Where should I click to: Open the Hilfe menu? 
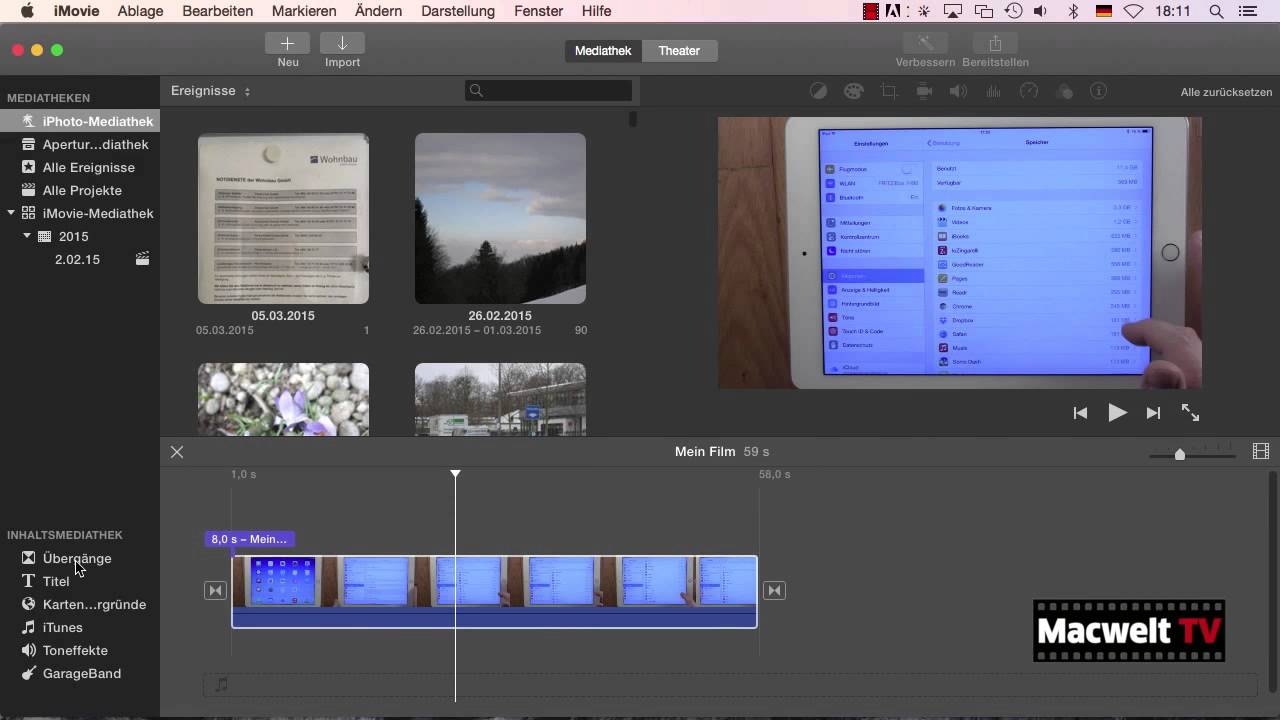[x=596, y=11]
